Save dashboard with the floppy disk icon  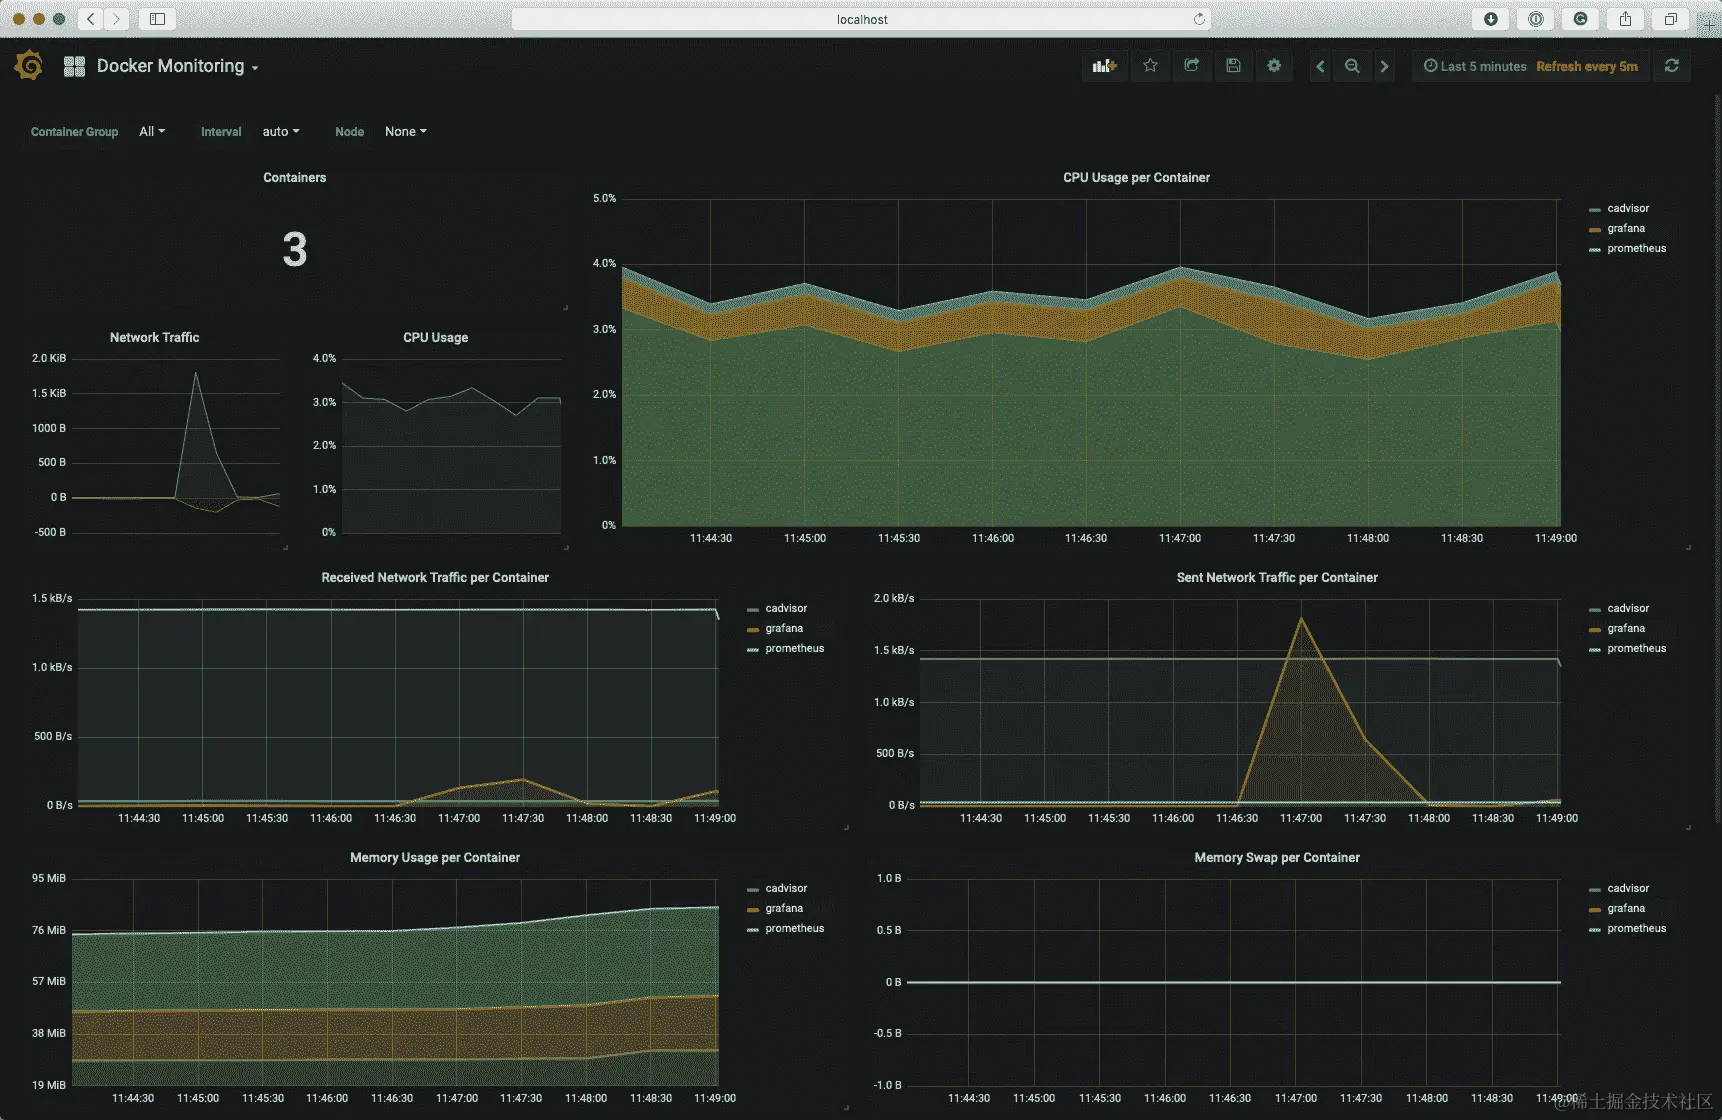click(x=1233, y=66)
